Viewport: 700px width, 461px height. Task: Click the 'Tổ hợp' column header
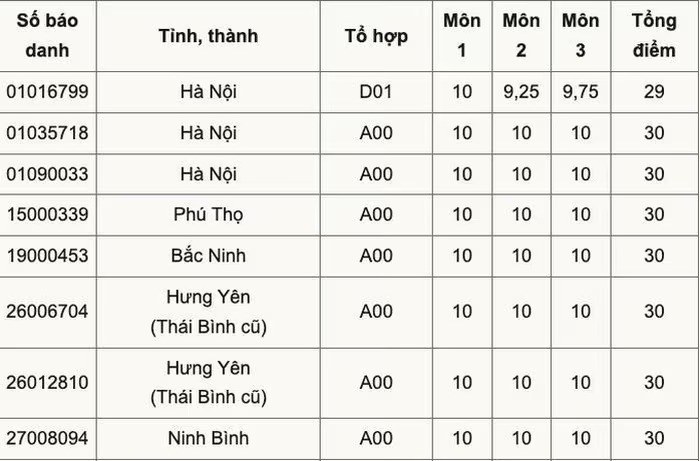click(x=376, y=36)
